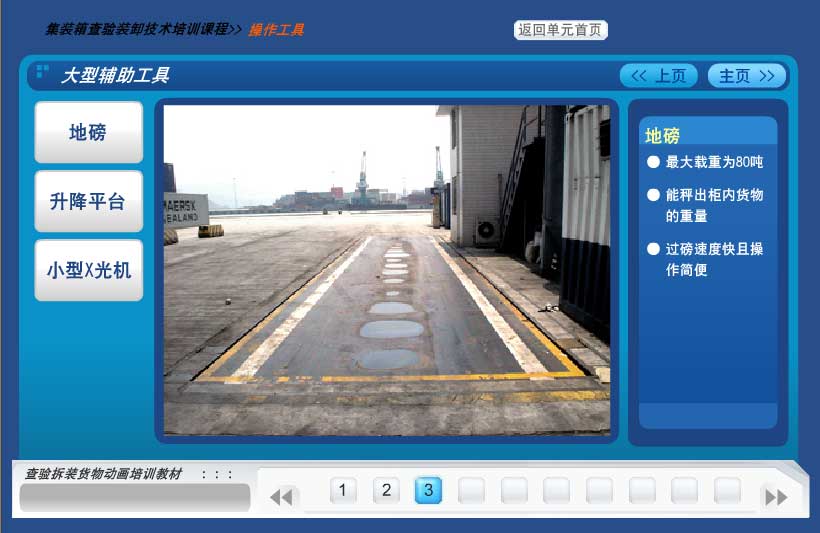The height and width of the screenshot is (533, 820).
Task: Click the rewind double-arrow at bottom left
Action: pos(282,496)
